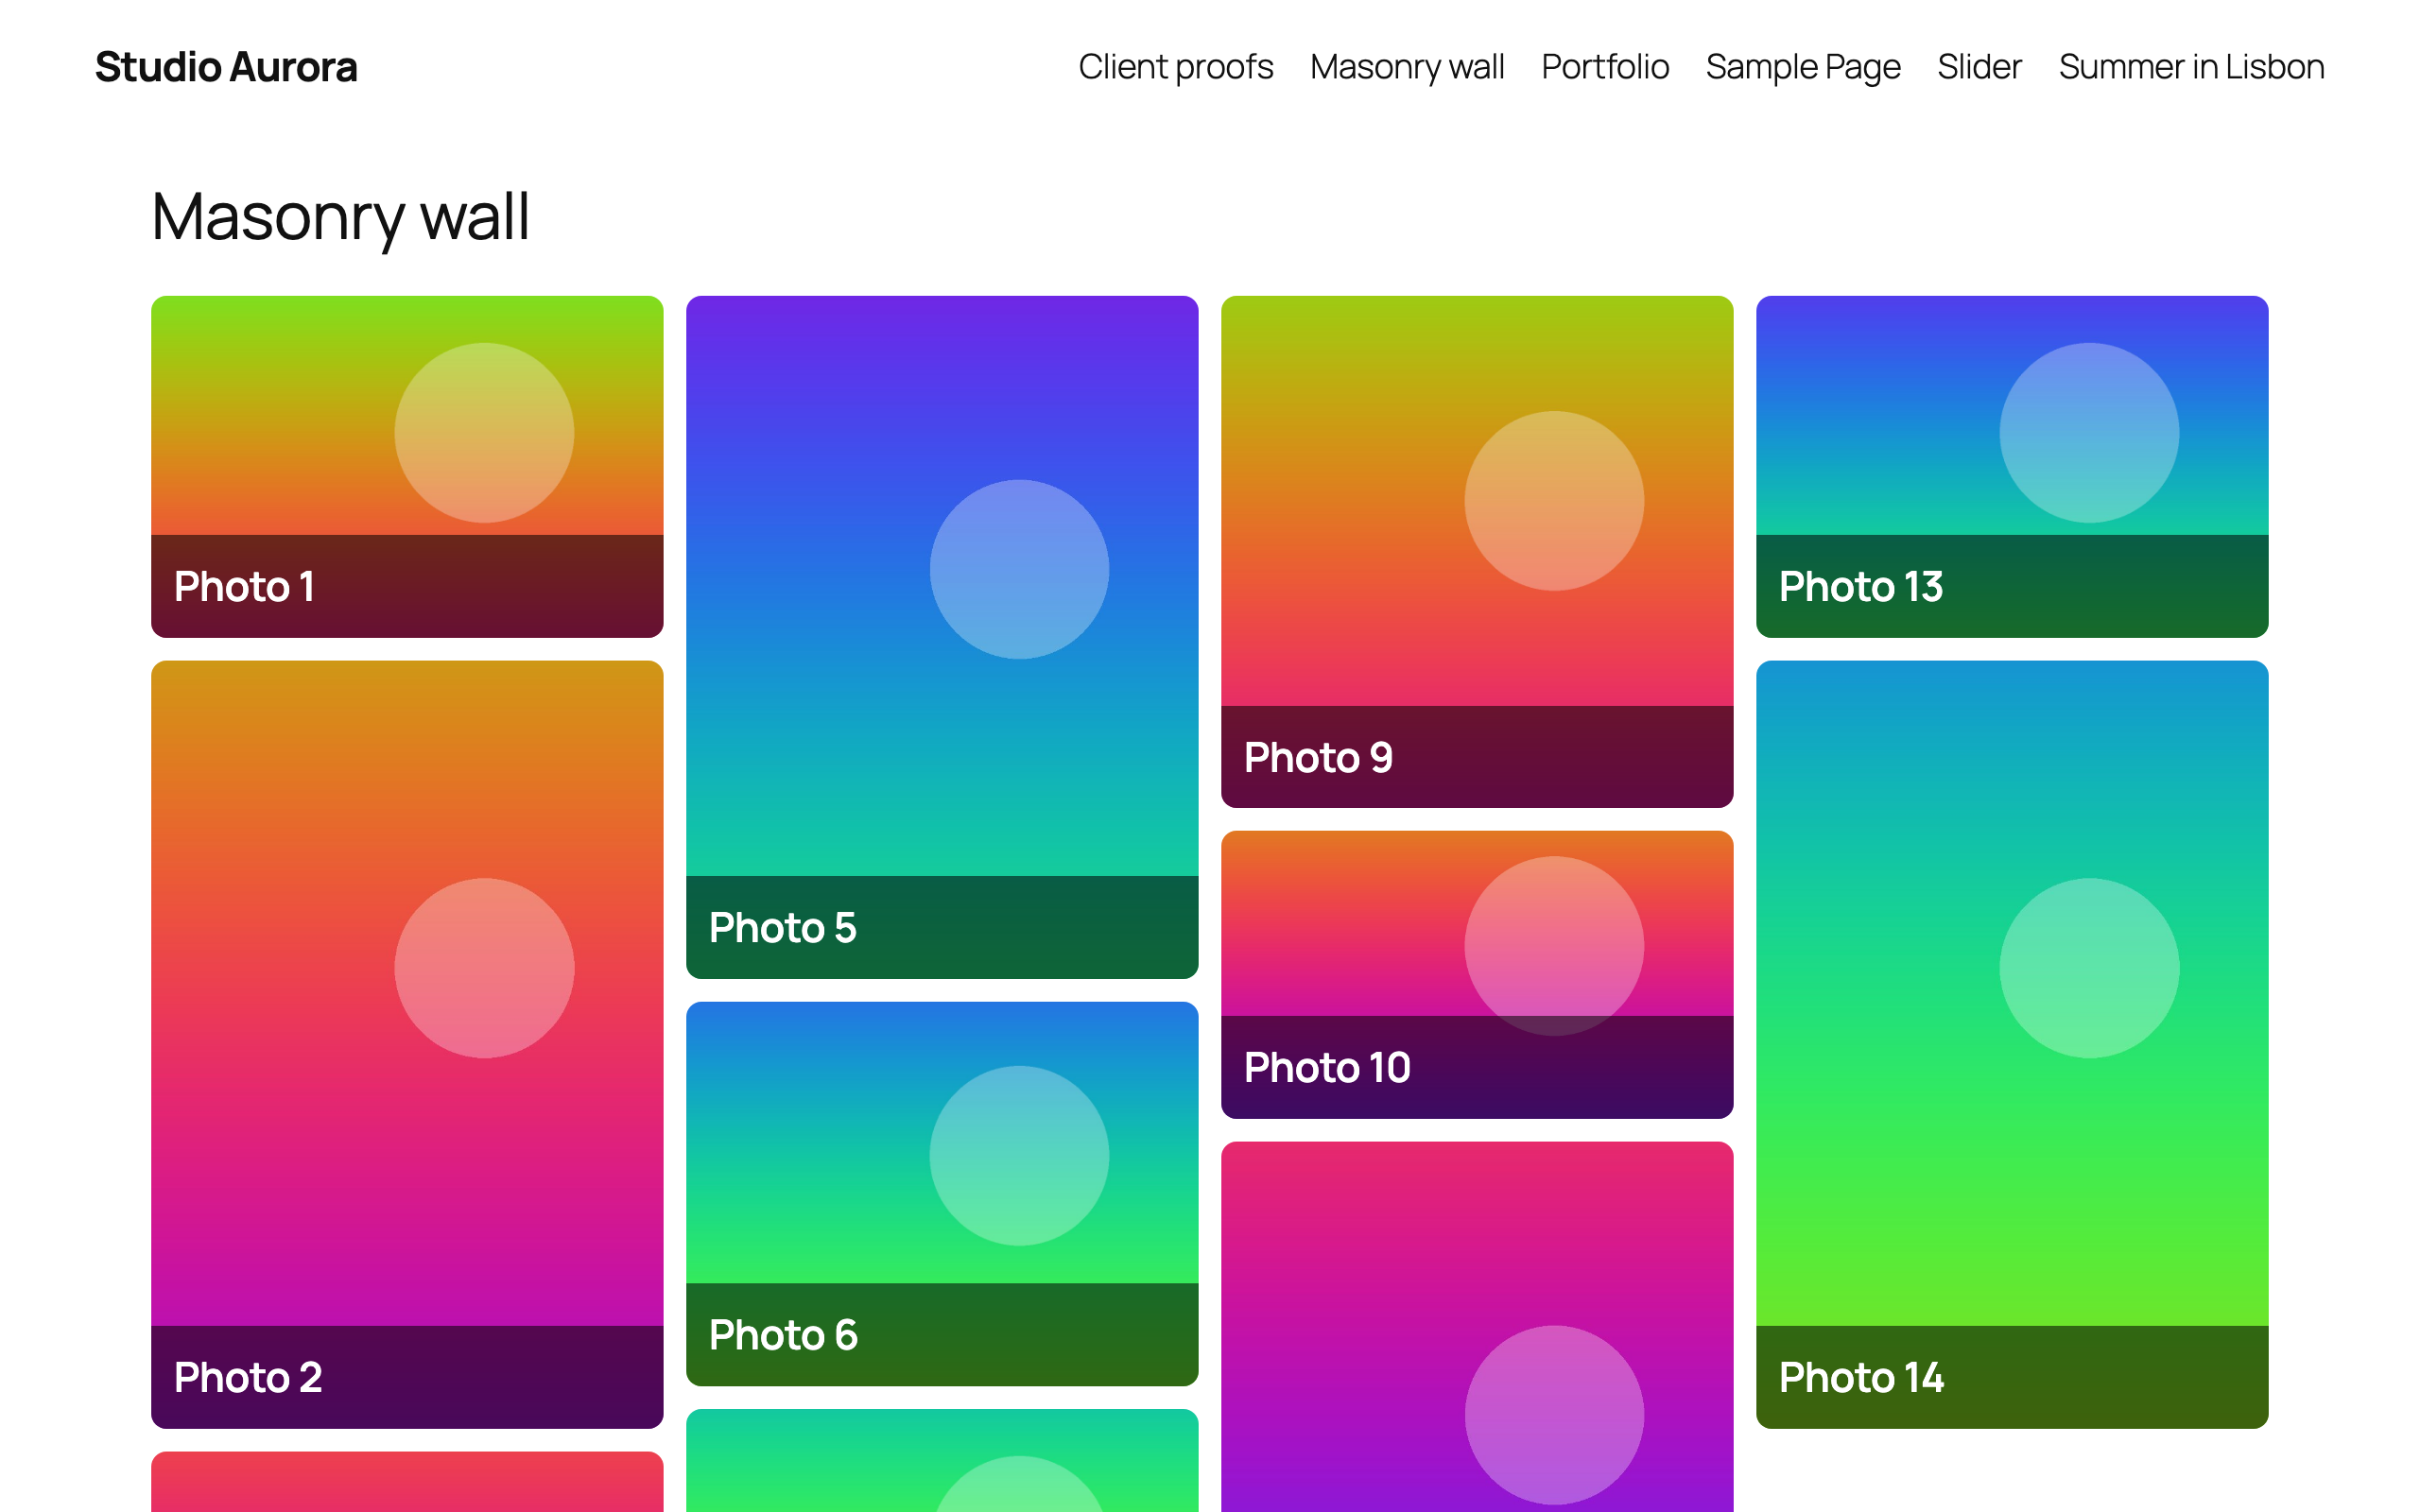Screen dimensions: 2420x1512
Task: Click the Photo 2 caption
Action: 248,1378
